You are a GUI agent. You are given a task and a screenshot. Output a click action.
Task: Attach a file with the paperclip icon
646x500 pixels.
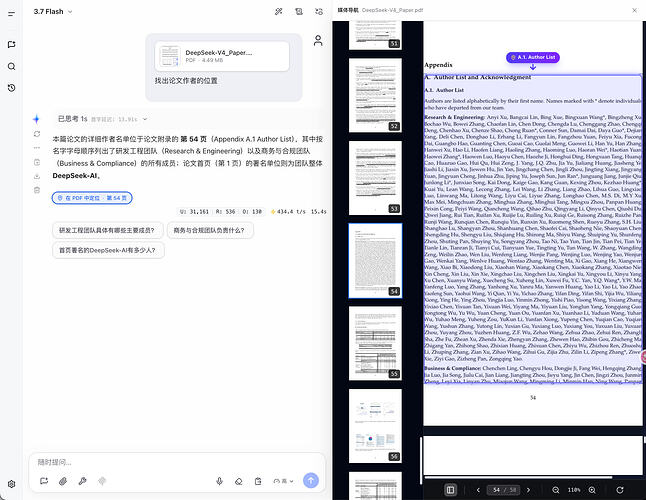[63, 481]
